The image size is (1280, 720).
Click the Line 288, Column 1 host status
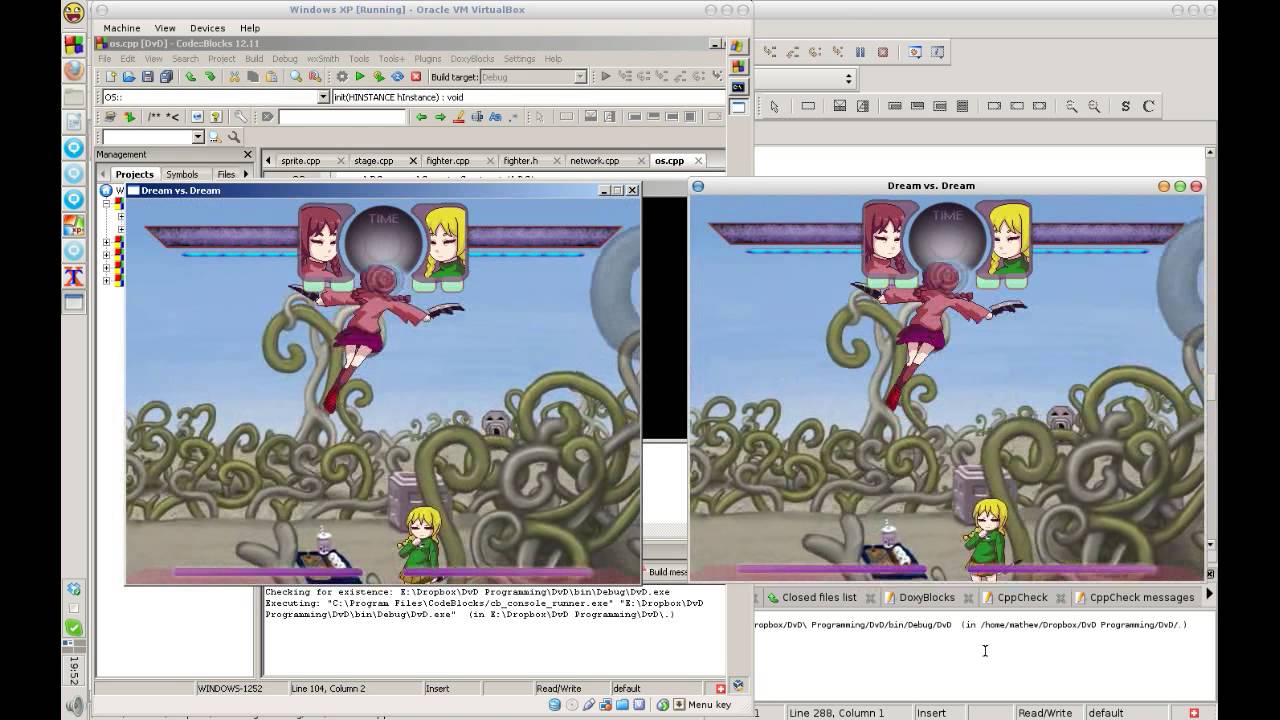tap(836, 713)
